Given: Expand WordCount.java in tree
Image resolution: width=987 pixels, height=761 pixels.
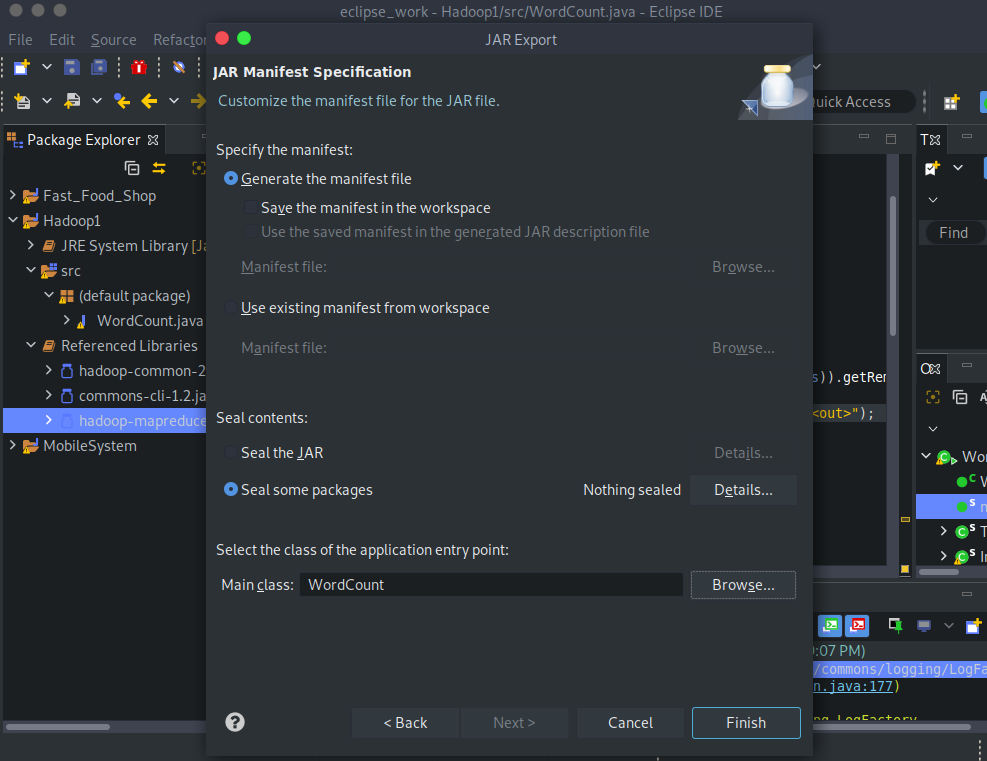Looking at the screenshot, I should click(66, 320).
